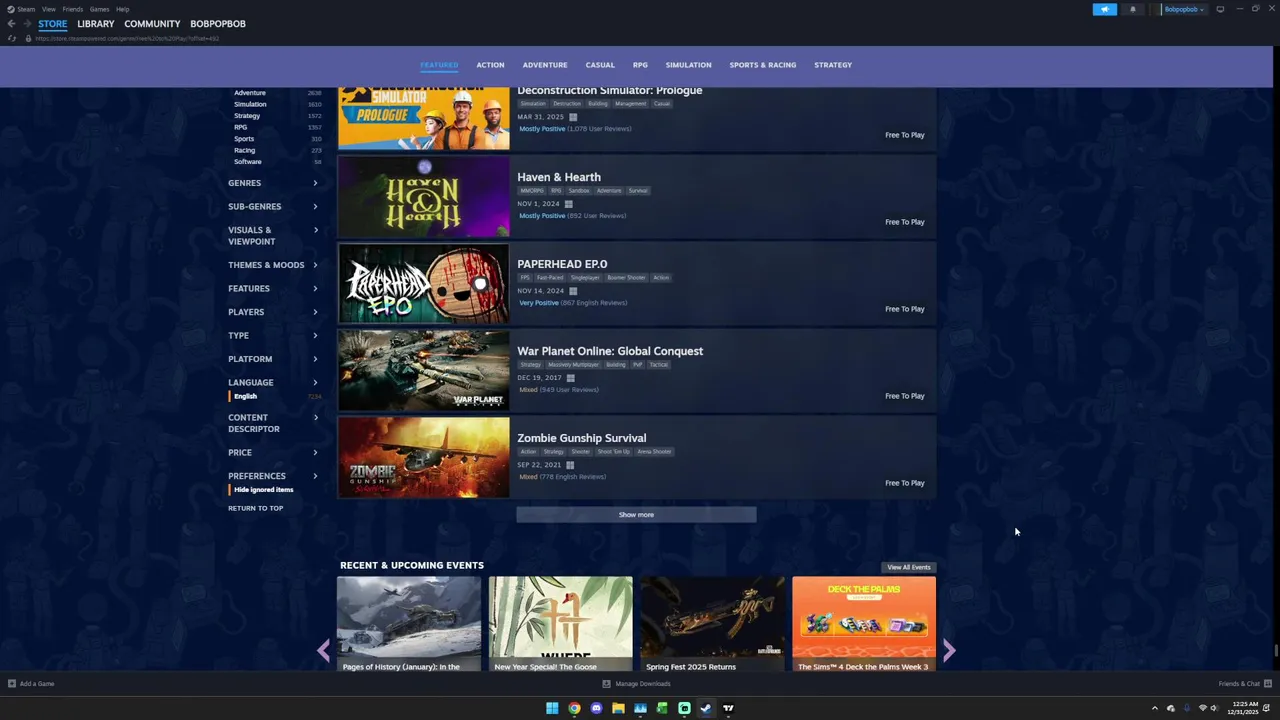Go to the Community section
The height and width of the screenshot is (720, 1280).
click(152, 24)
